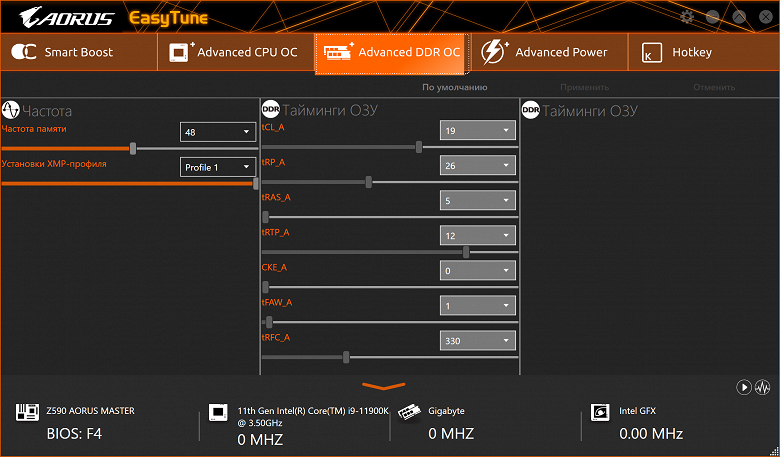Expand the tRTP_A dropdown showing 12
This screenshot has height=457, width=780.
click(x=478, y=235)
